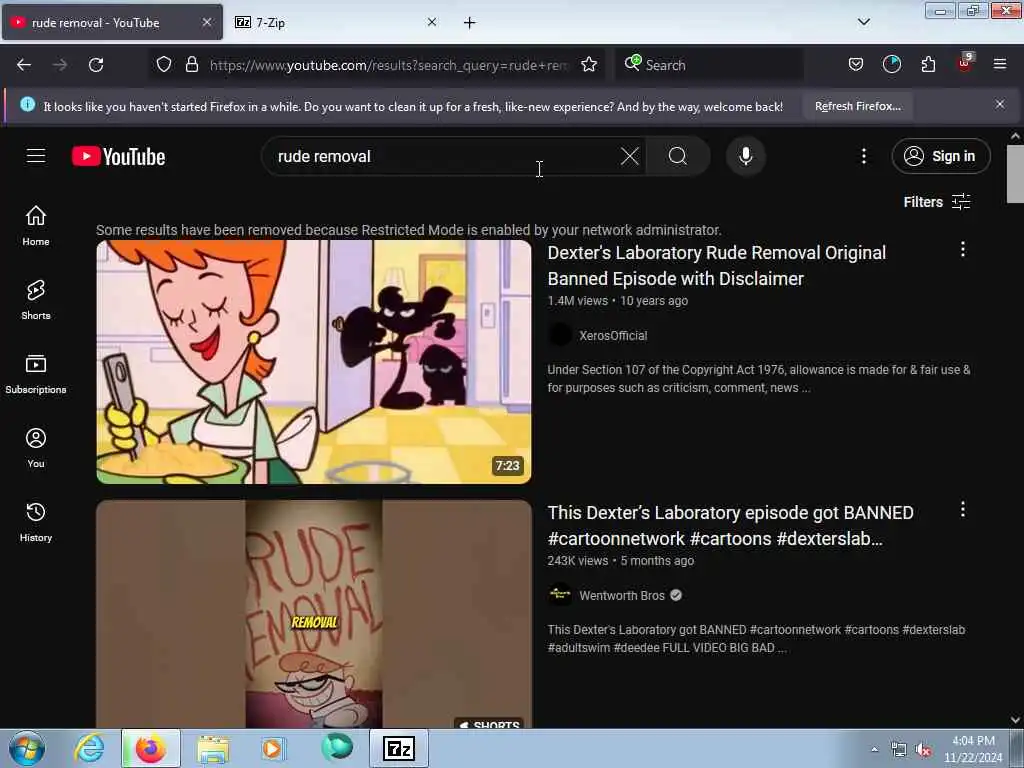
Task: Open the Rude Removal Shorts thumbnail
Action: [313, 614]
